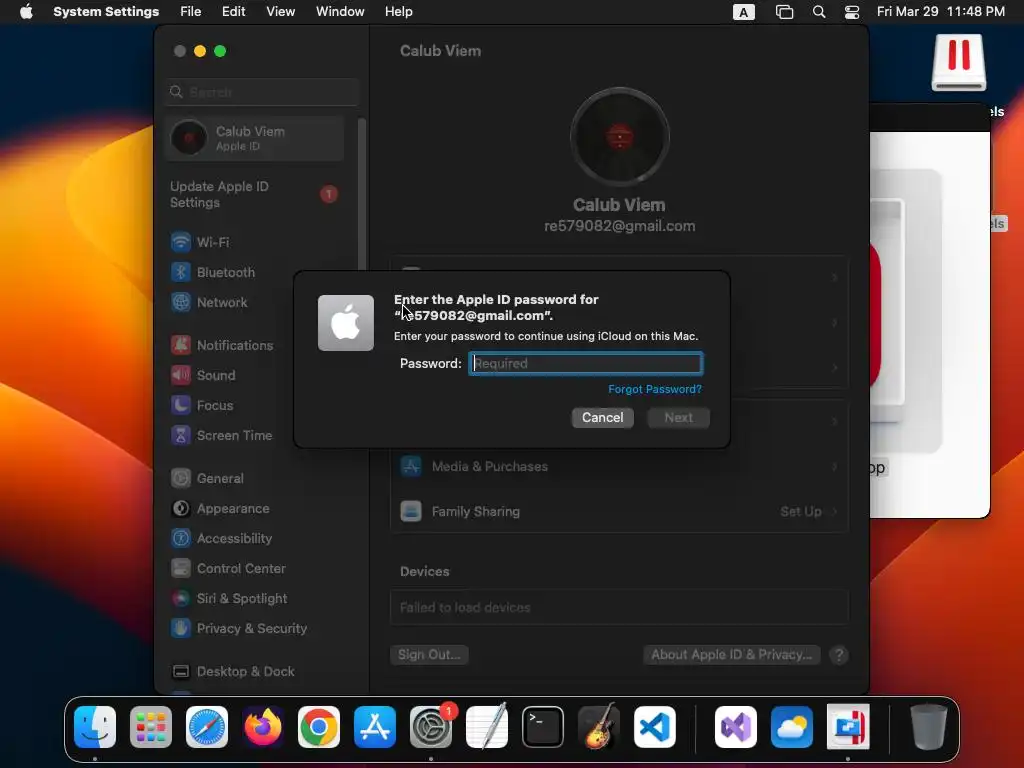Click the Siri & Spotlight icon
Viewport: 1024px width, 768px height.
181,598
